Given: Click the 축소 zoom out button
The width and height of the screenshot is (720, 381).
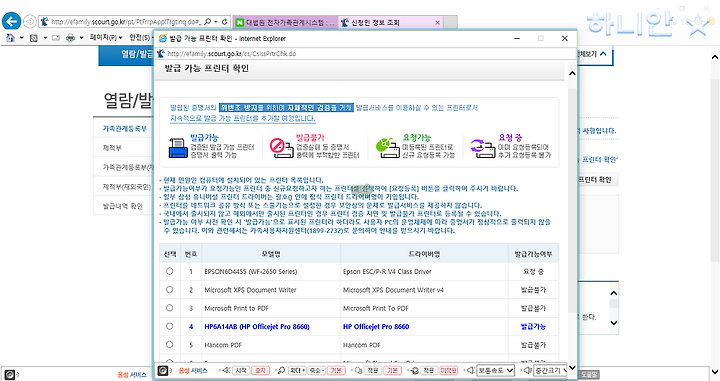Looking at the screenshot, I should coord(316,370).
